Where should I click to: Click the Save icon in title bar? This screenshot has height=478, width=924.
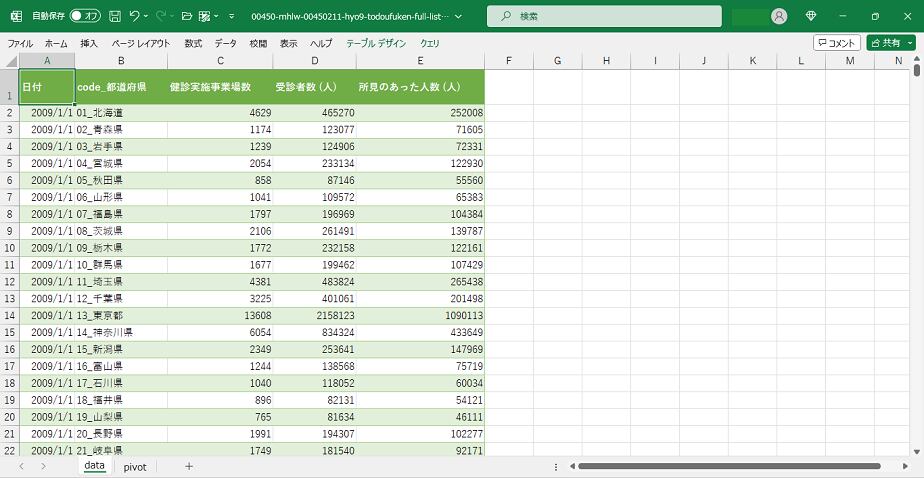pos(115,16)
